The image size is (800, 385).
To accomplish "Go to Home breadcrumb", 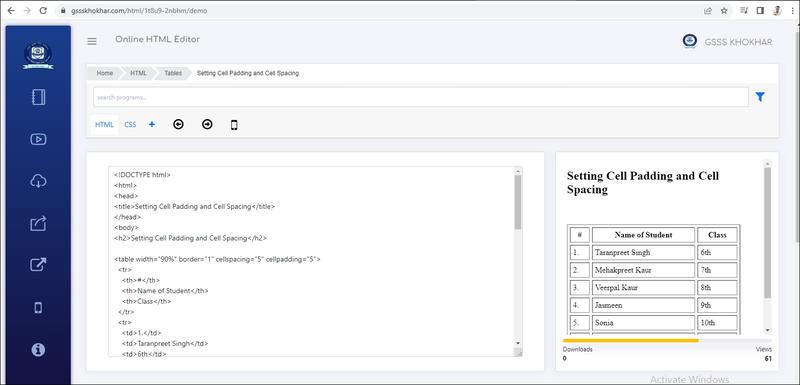I will pos(105,73).
